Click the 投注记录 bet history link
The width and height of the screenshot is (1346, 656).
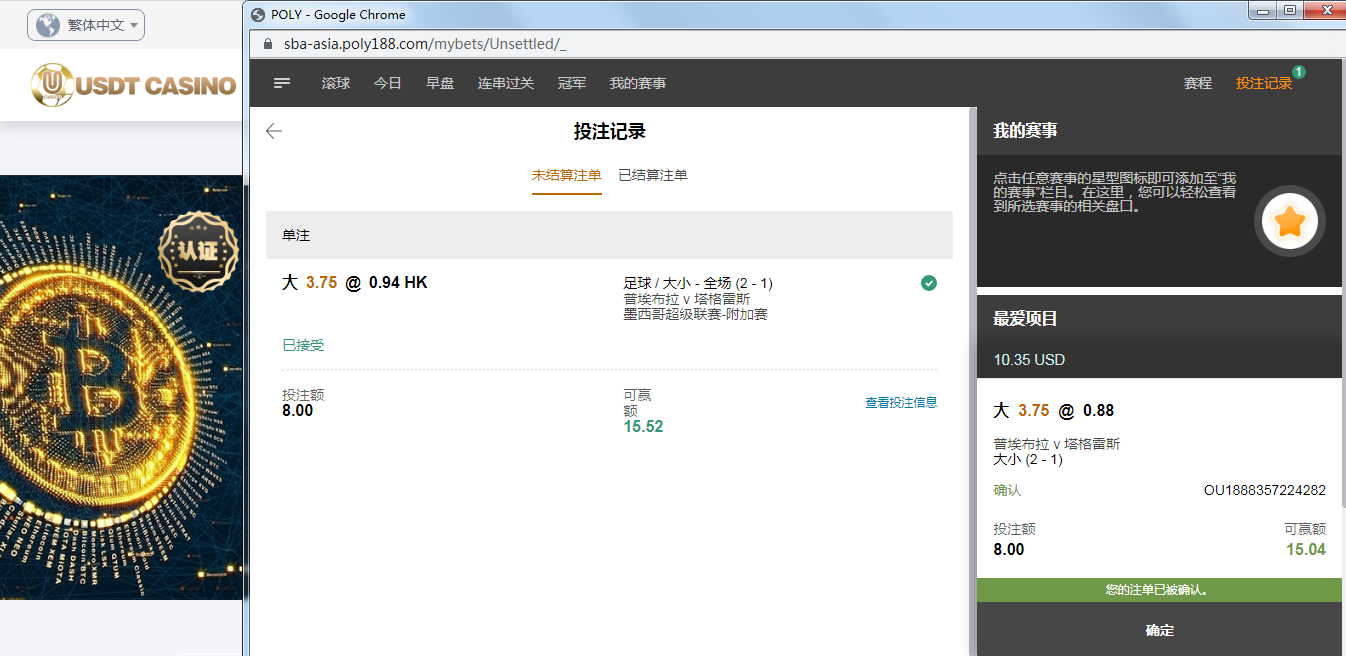coord(1264,83)
